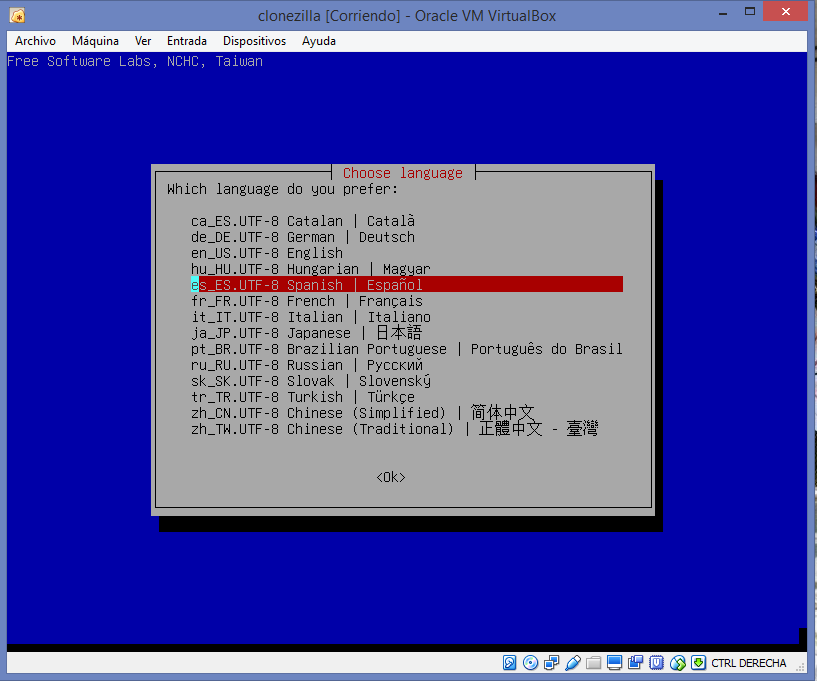Open the Ayuda menu
Image resolution: width=817 pixels, height=681 pixels.
coord(319,41)
